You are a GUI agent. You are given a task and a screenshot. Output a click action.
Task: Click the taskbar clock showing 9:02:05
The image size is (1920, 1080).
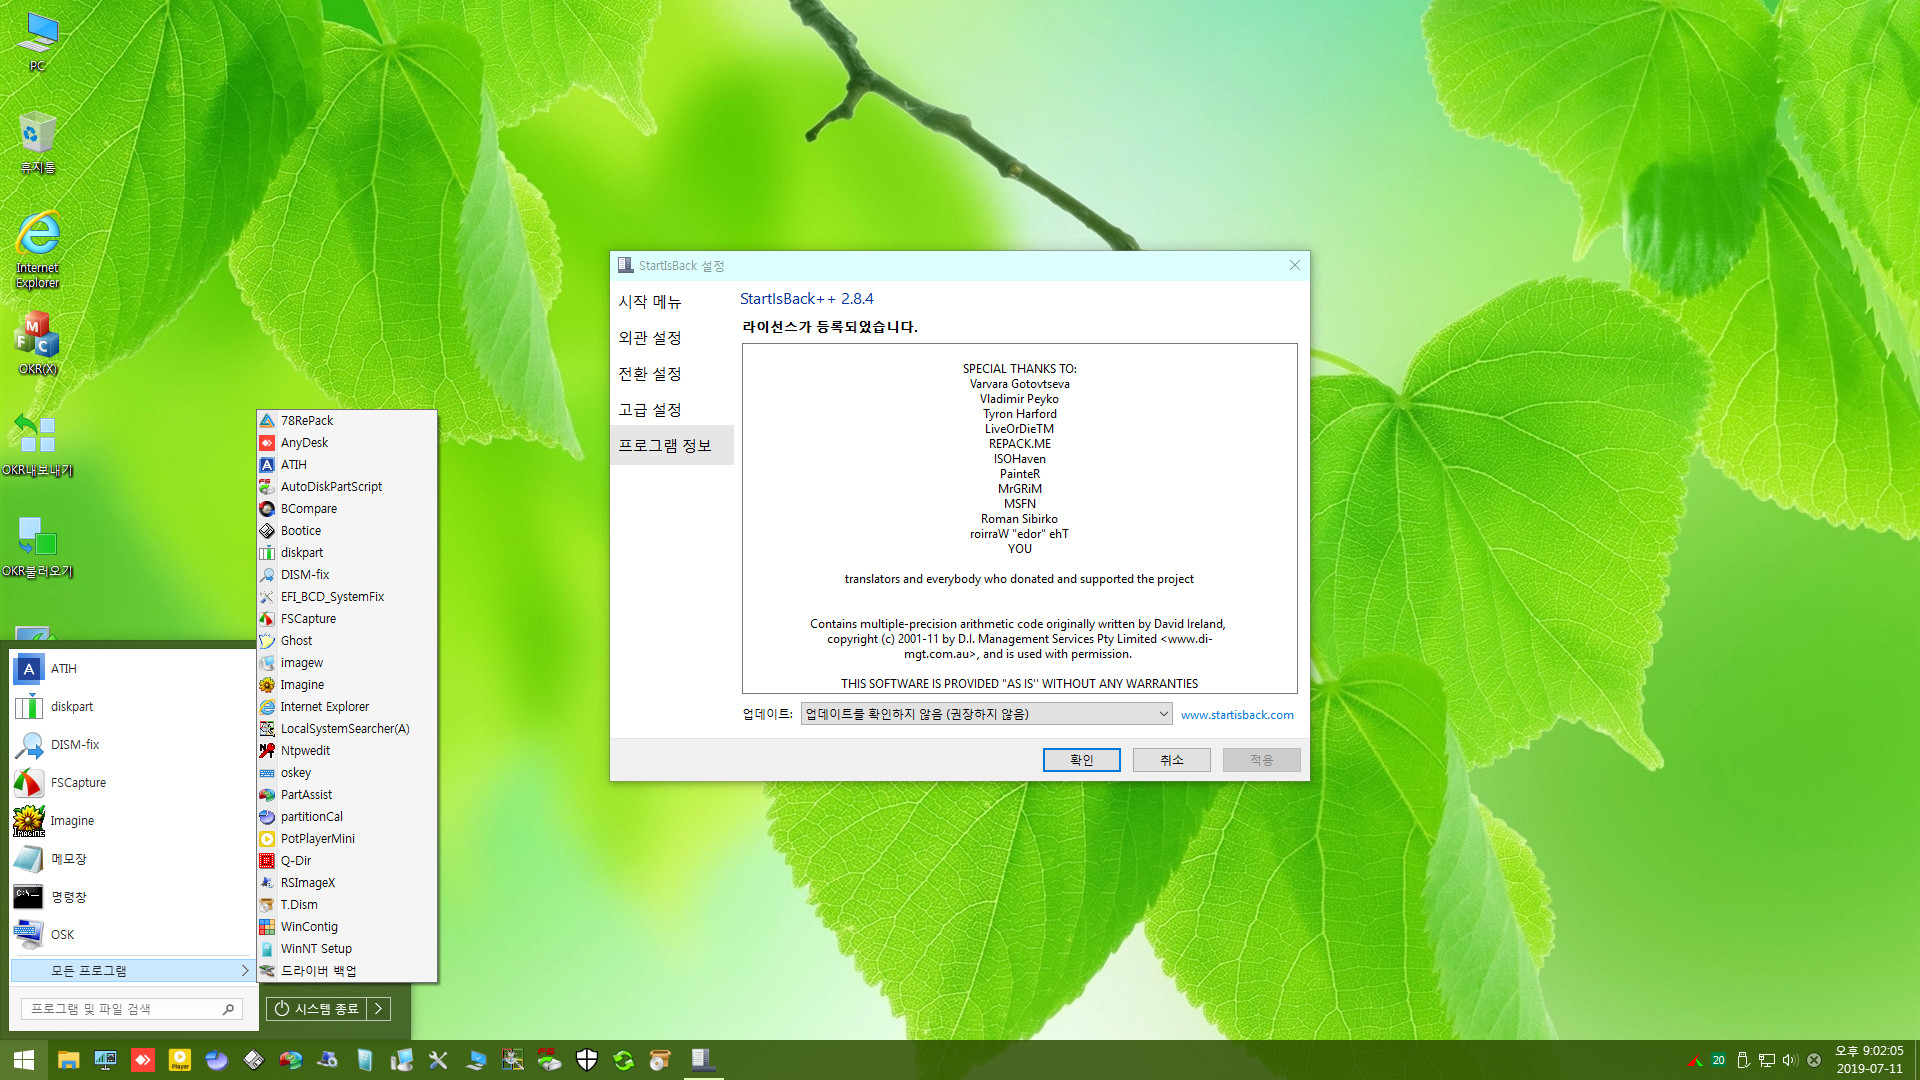(1869, 1060)
